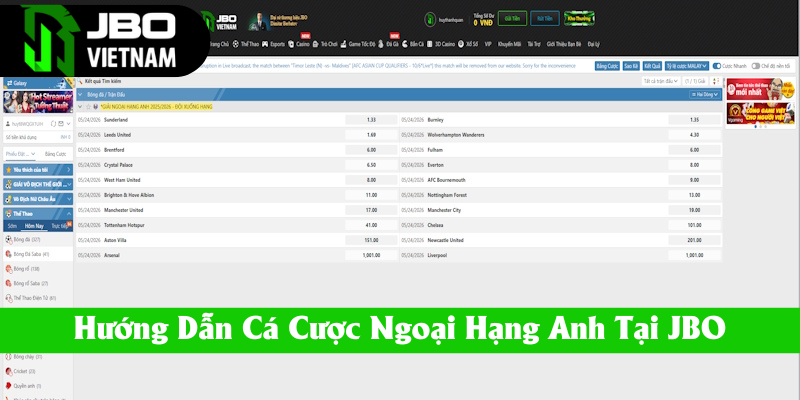Click the Trò Chơi icon in top menu
This screenshot has height=400, width=800.
point(315,44)
